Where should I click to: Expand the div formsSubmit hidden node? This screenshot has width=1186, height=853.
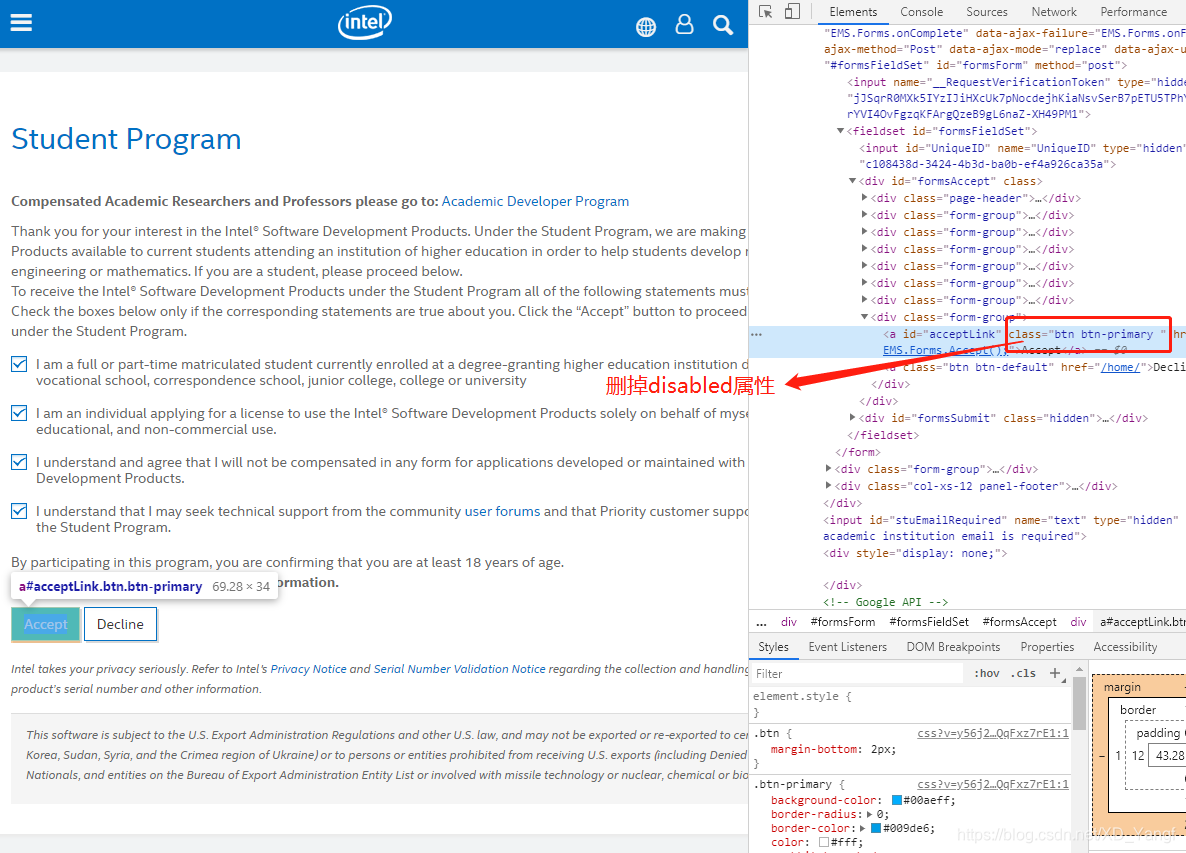[852, 417]
